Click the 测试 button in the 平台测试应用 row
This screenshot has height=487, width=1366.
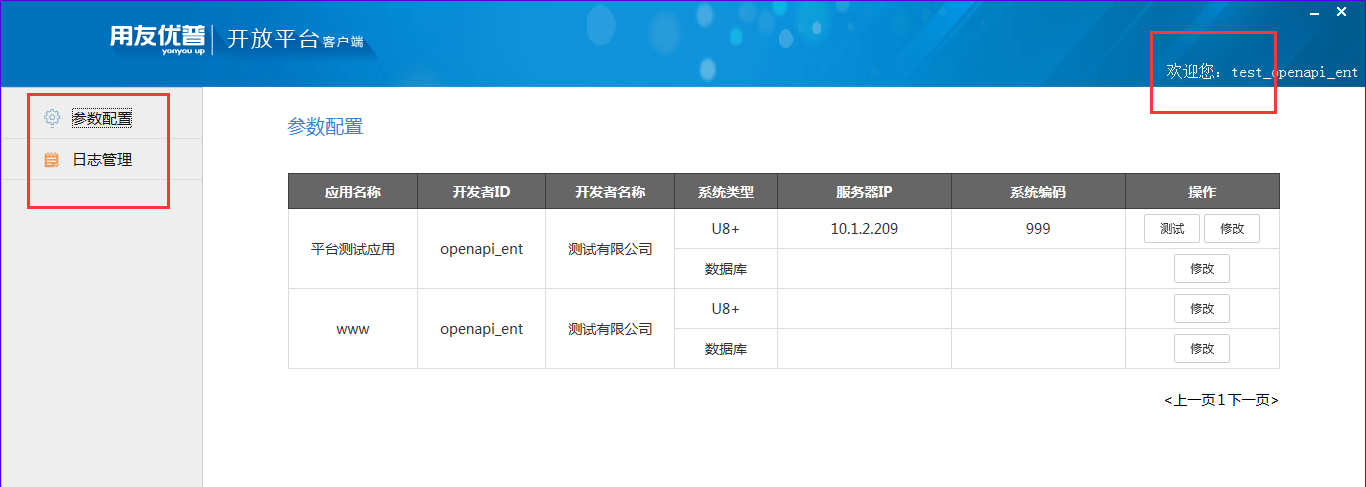coord(1172,229)
